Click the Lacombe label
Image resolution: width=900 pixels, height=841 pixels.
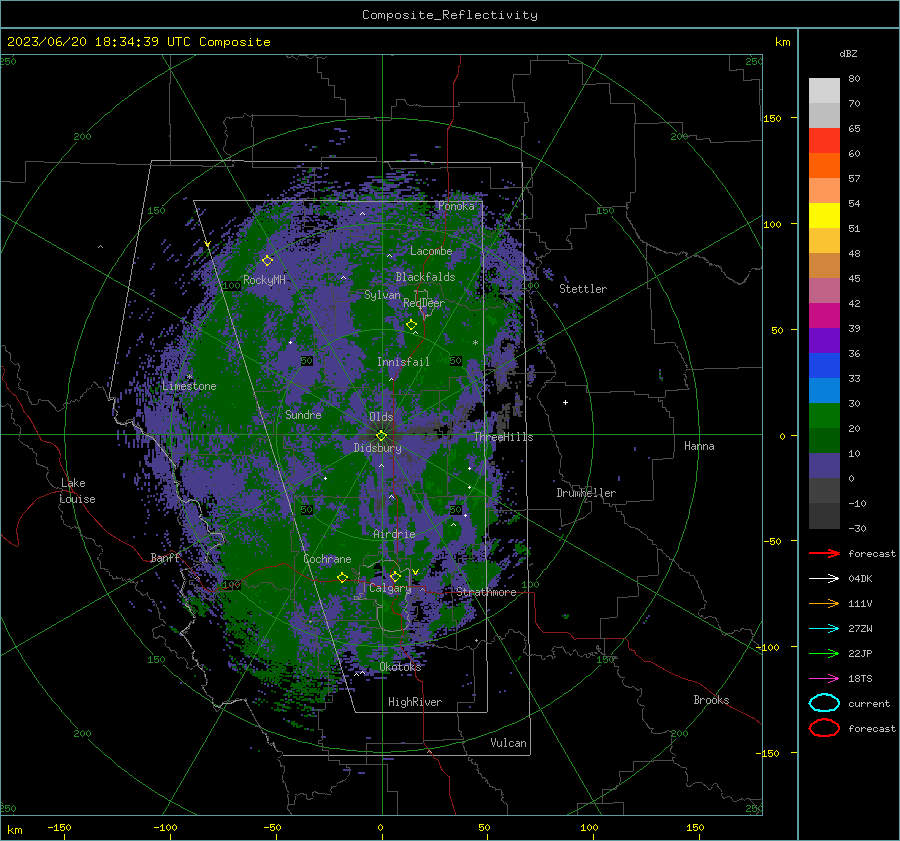431,251
